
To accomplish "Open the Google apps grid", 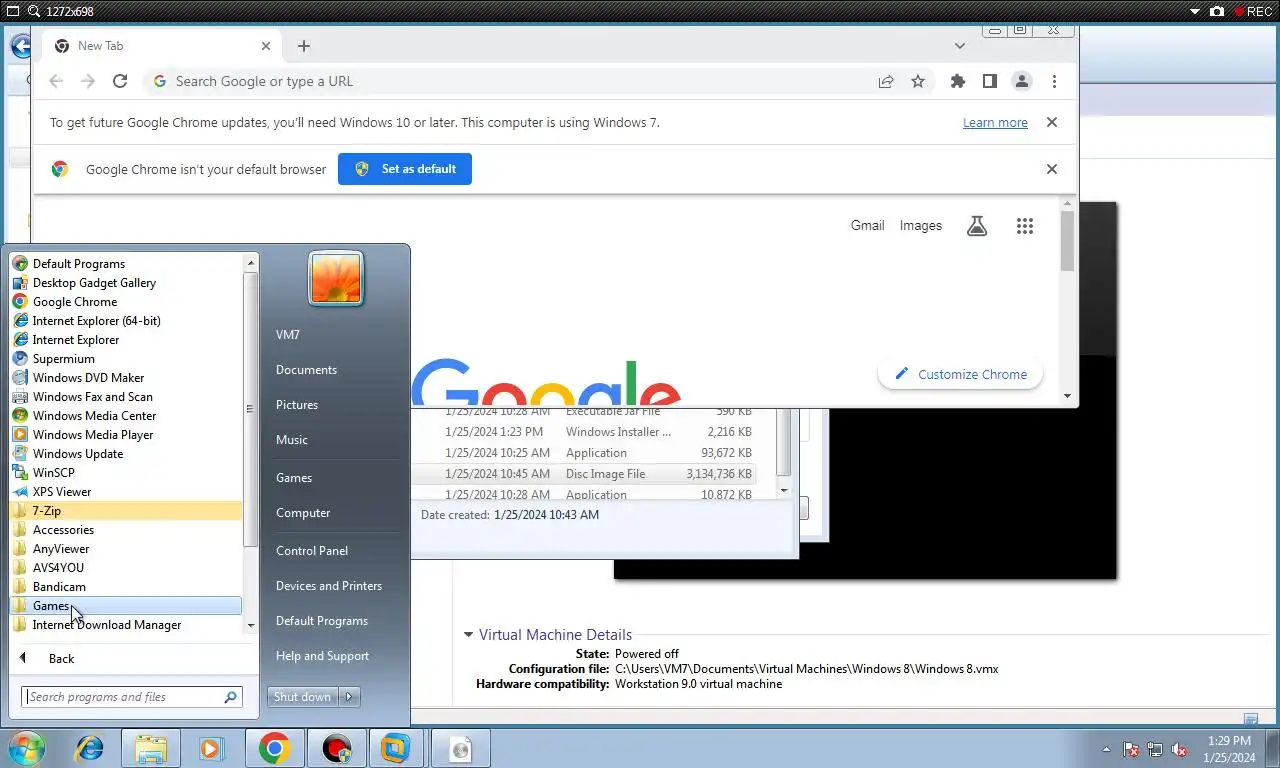I will pyautogui.click(x=1025, y=226).
